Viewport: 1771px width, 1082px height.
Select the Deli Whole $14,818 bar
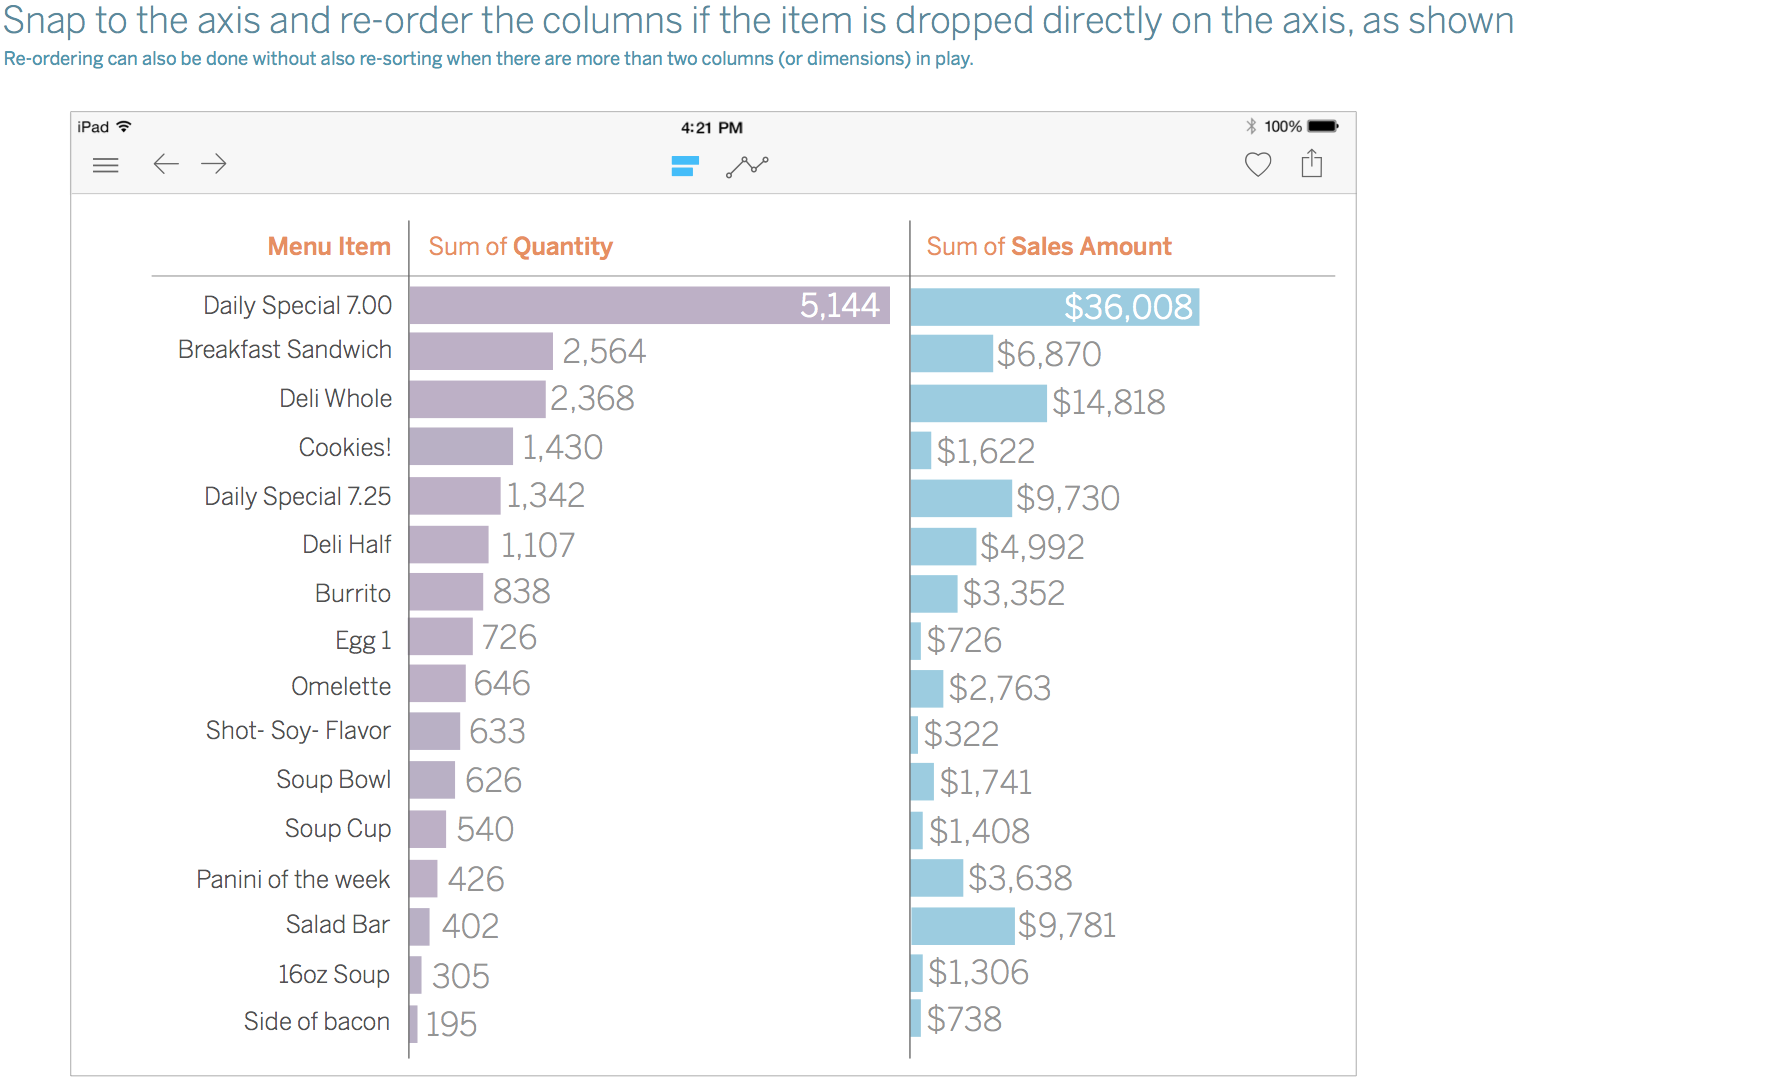pyautogui.click(x=979, y=402)
